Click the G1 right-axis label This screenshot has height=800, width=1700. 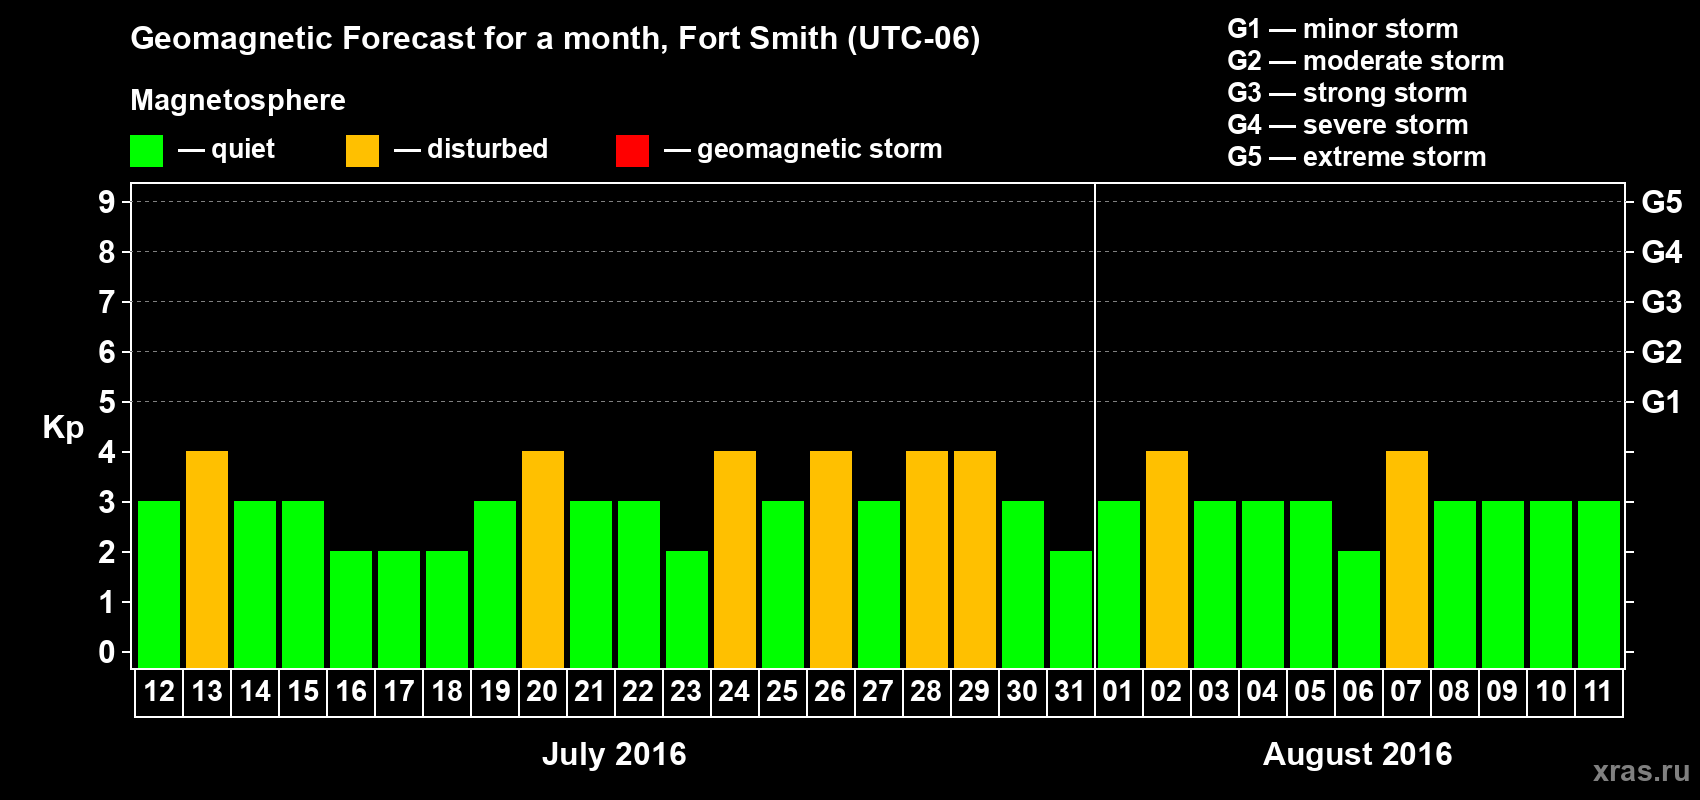pyautogui.click(x=1662, y=402)
